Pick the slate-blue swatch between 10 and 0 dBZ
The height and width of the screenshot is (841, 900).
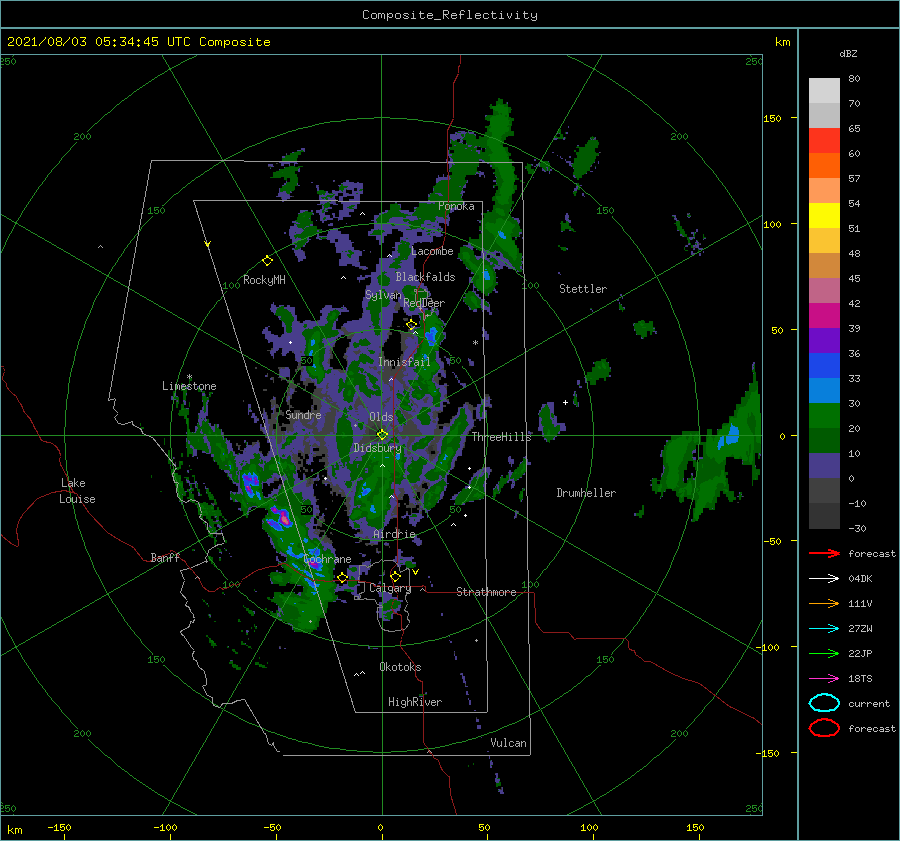coord(824,466)
